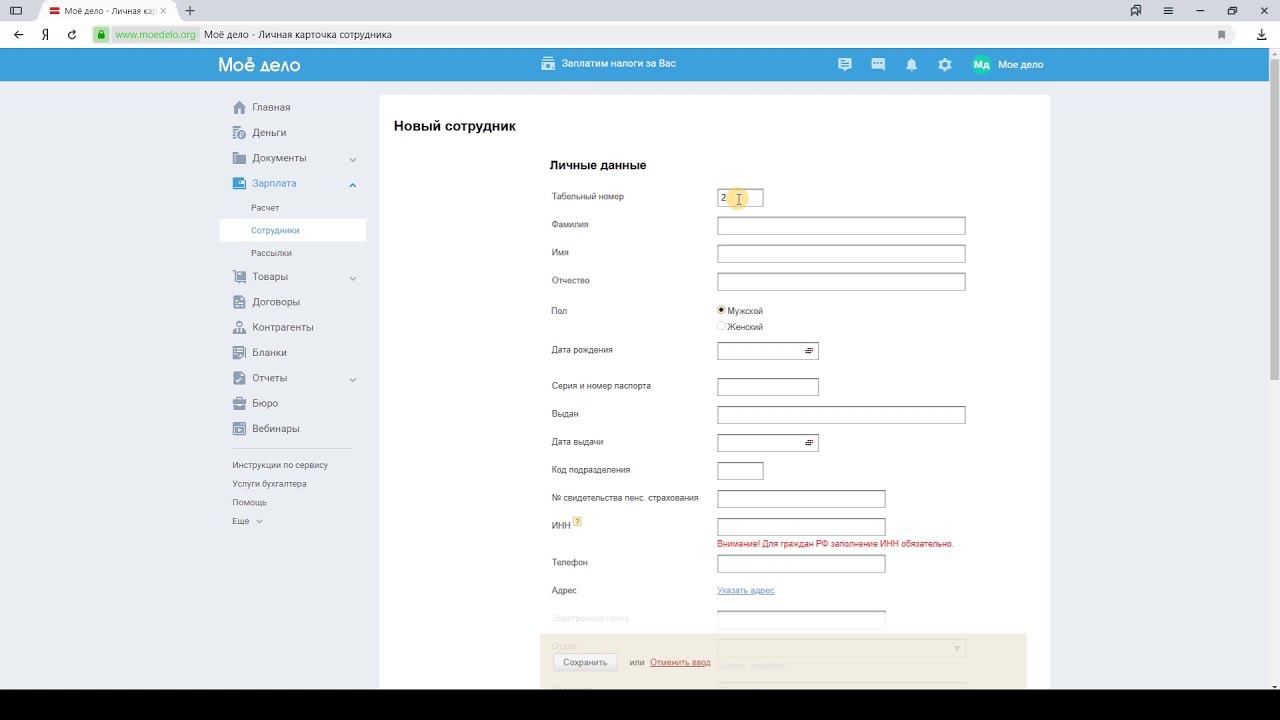Open the Главная home icon in sidebar
This screenshot has height=720, width=1280.
click(239, 107)
